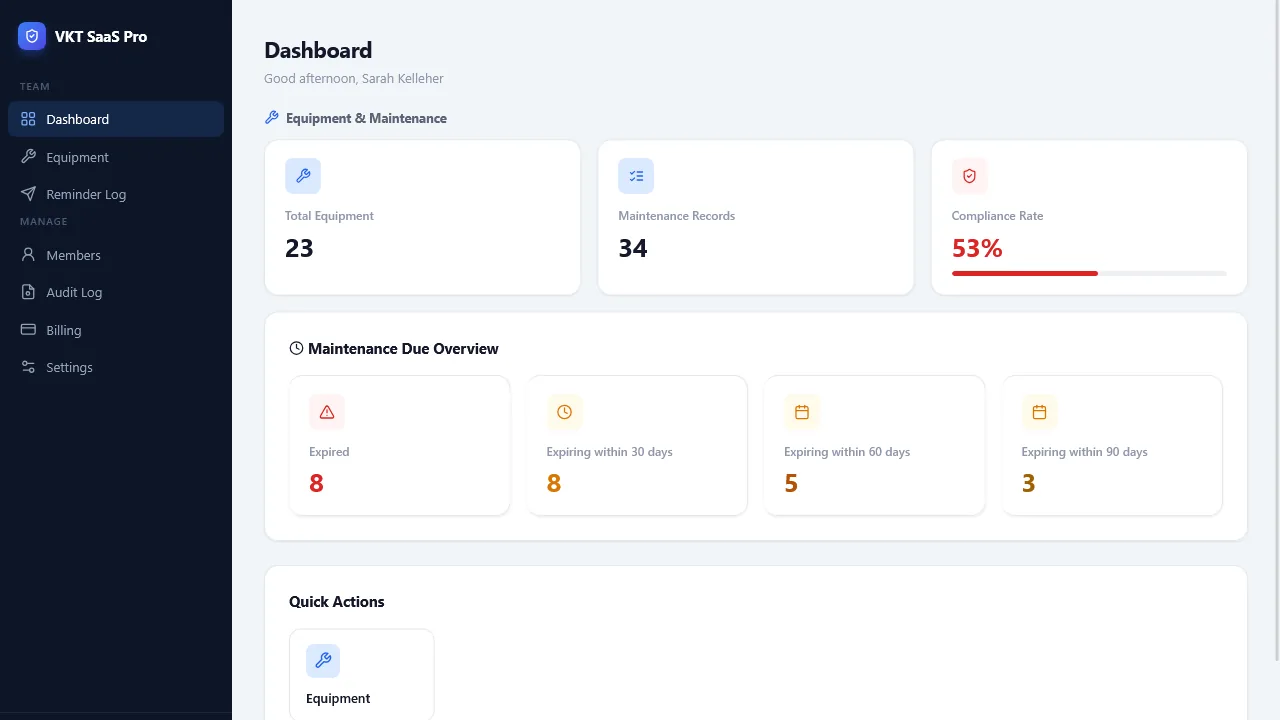Open the Compliance Rate stat card

[1089, 217]
